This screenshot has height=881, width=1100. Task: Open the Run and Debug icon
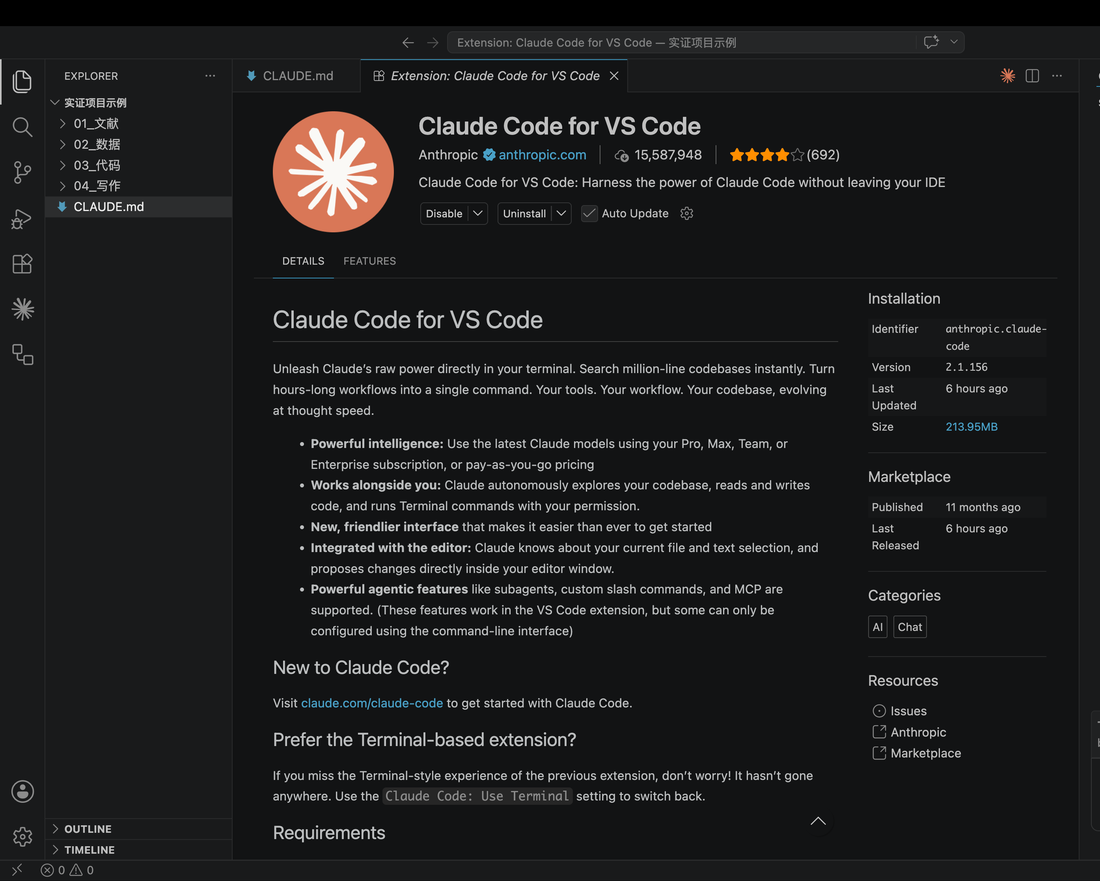tap(22, 219)
